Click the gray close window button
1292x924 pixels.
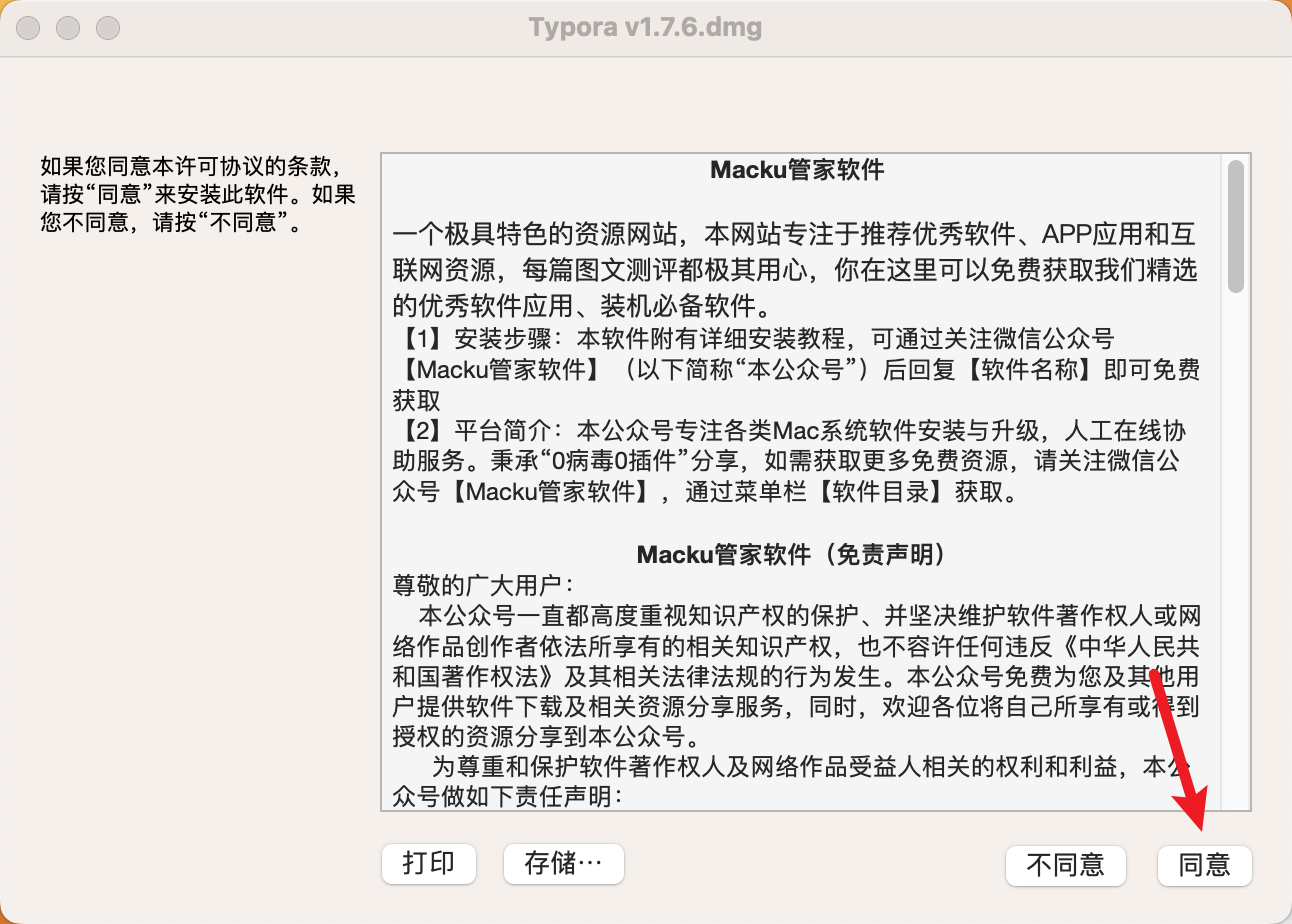(28, 28)
